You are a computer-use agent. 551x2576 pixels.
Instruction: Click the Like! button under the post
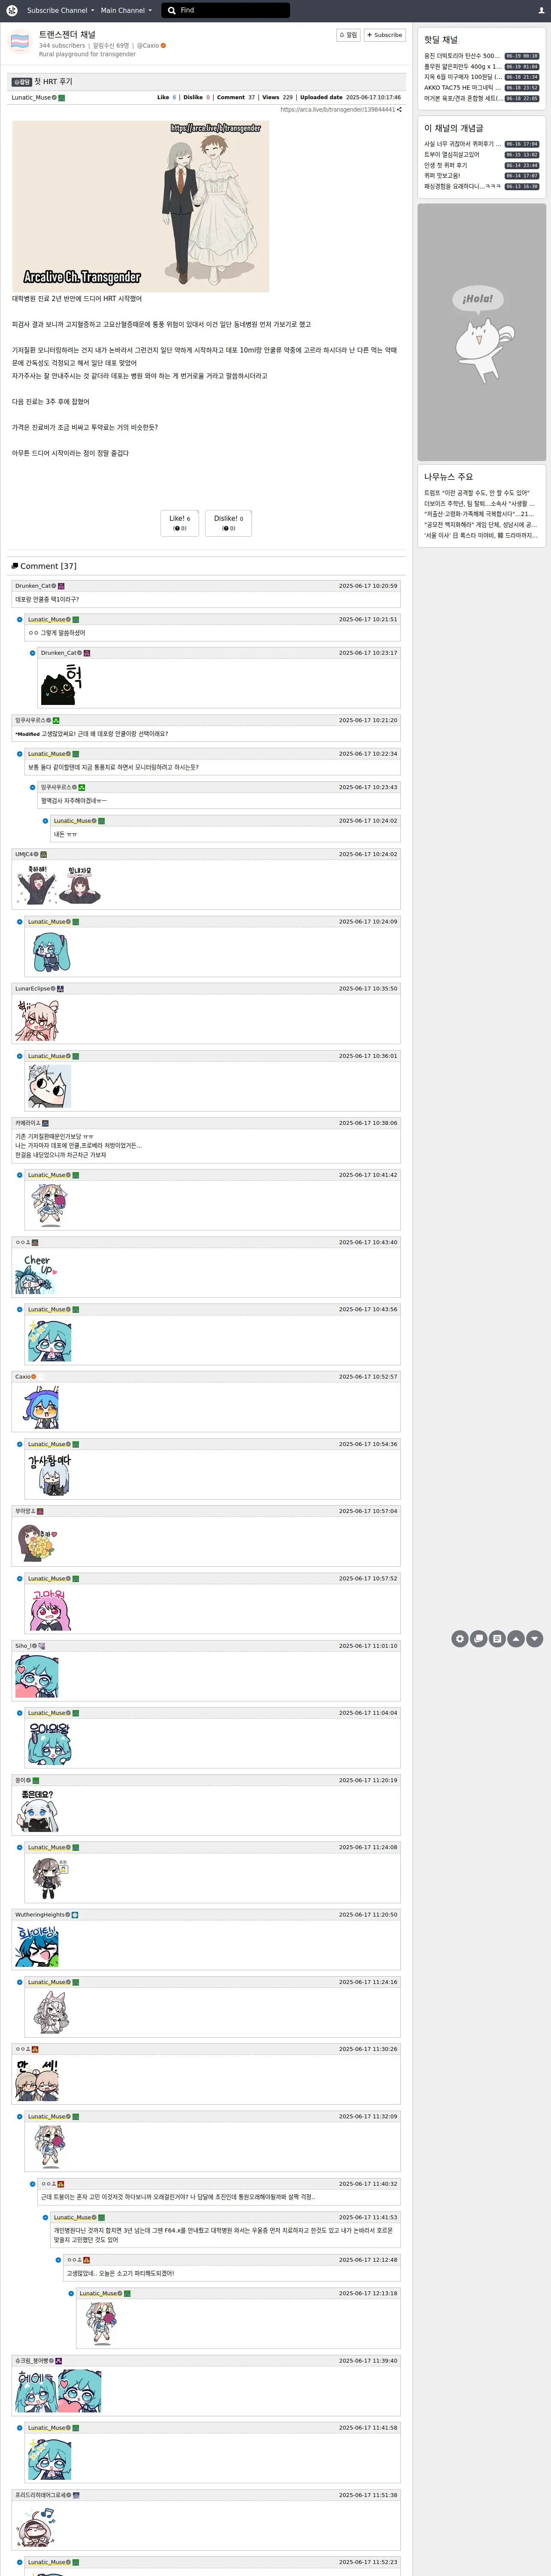[180, 523]
